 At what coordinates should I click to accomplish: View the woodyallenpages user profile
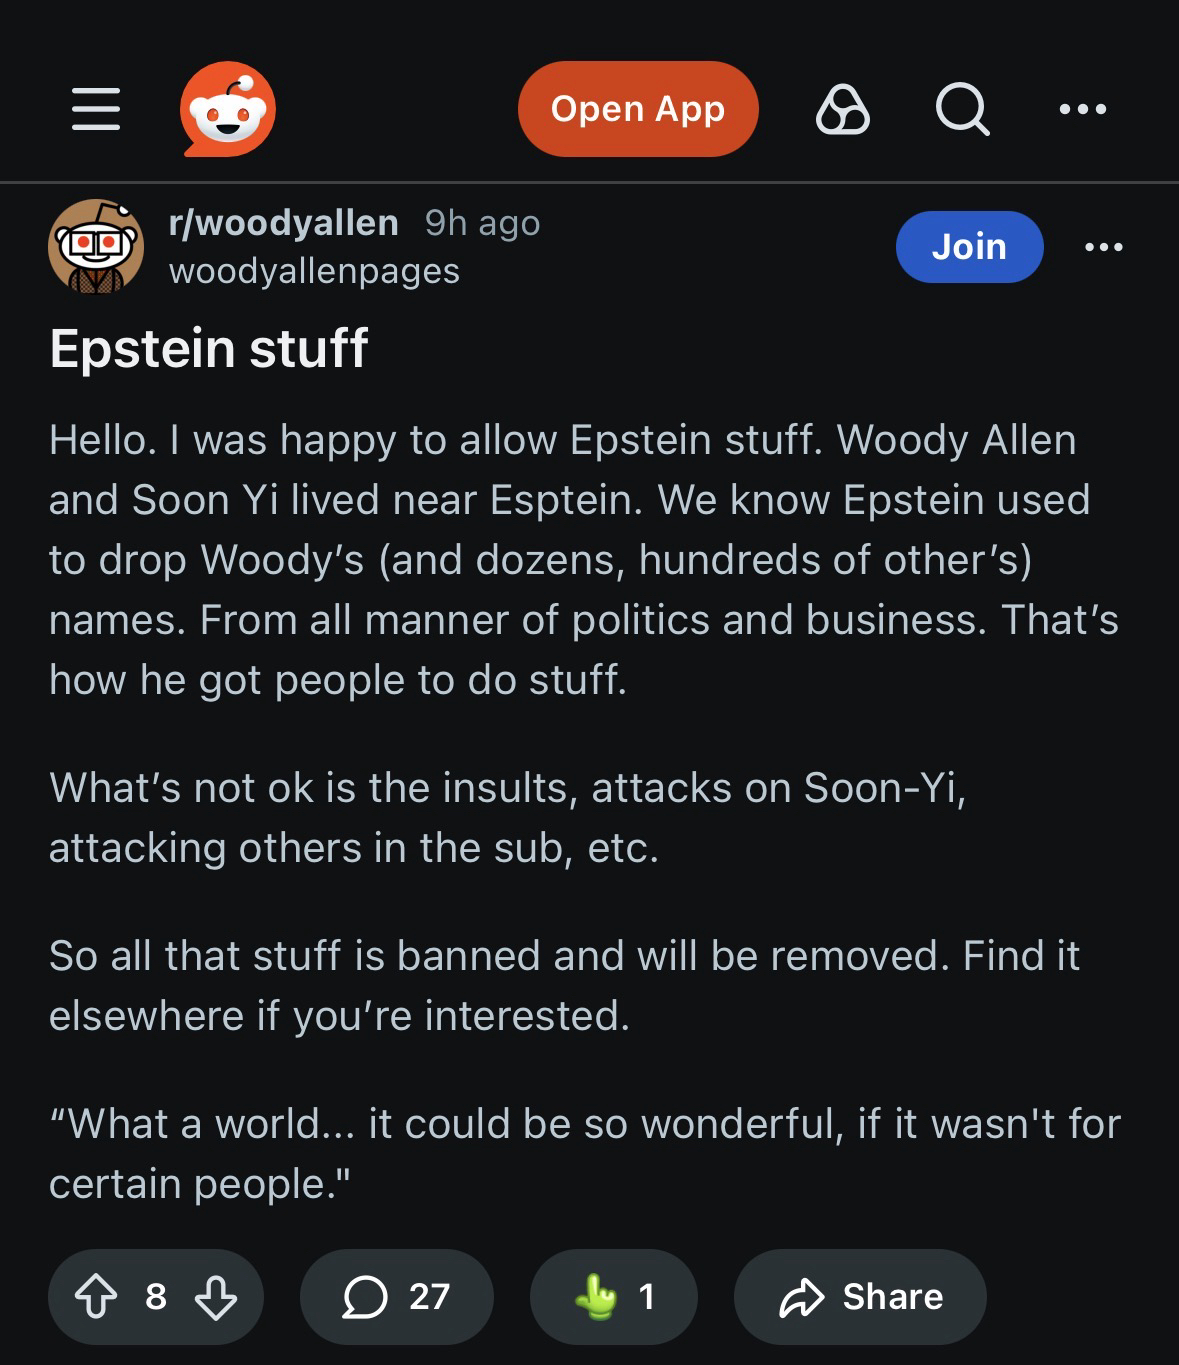314,271
